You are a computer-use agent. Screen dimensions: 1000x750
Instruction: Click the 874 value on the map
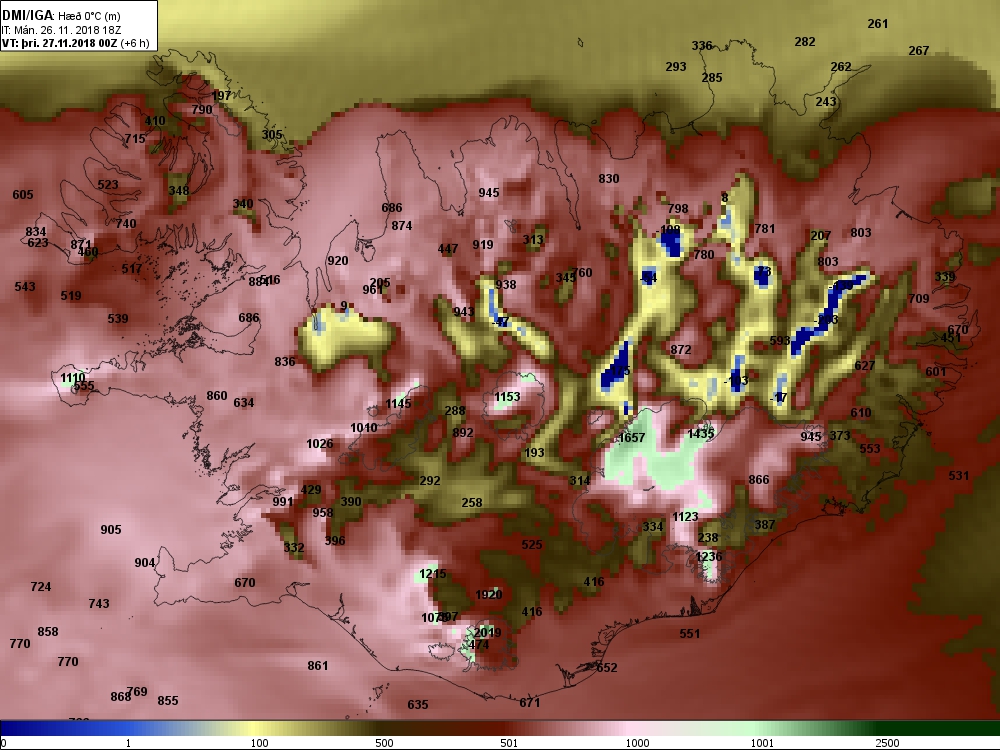coord(401,226)
